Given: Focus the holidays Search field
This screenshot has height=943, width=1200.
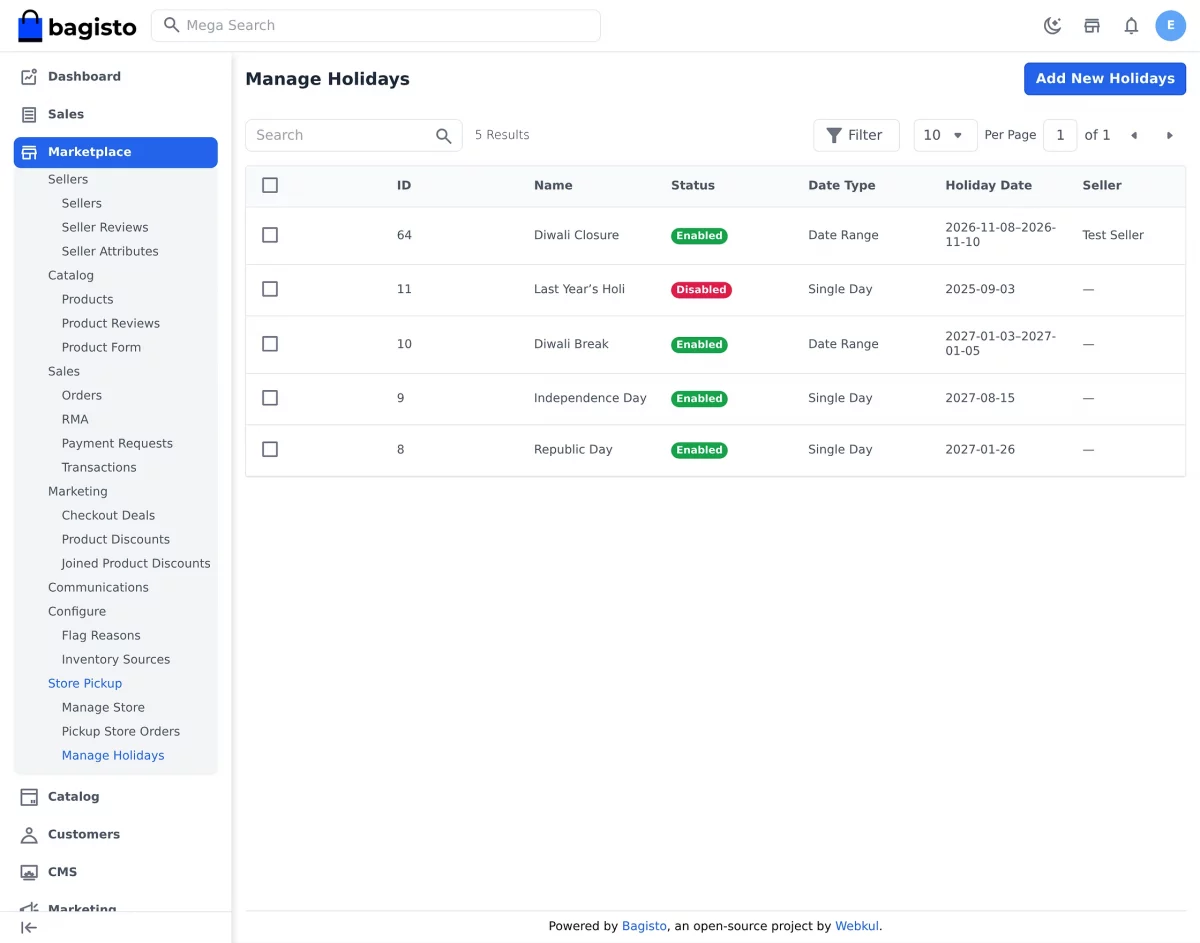Looking at the screenshot, I should coord(354,135).
